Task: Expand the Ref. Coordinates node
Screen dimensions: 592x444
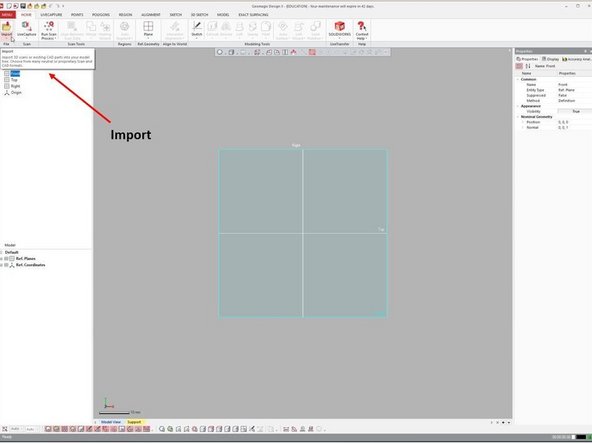Action: click(2, 265)
